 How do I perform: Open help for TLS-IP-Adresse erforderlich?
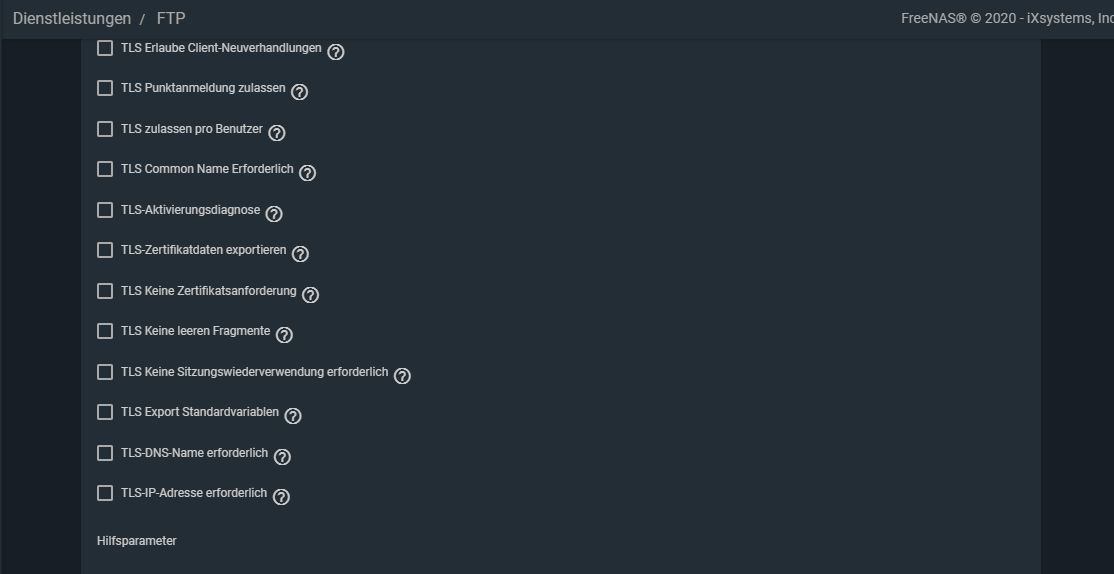point(281,497)
